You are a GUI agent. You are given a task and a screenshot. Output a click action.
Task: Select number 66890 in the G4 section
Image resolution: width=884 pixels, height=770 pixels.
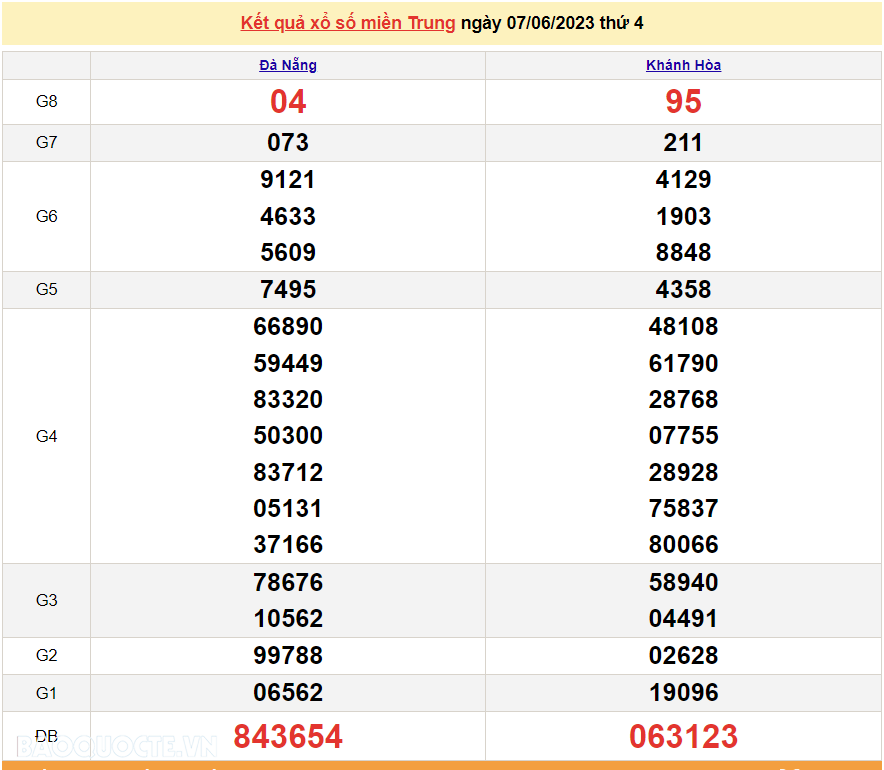[x=287, y=326]
